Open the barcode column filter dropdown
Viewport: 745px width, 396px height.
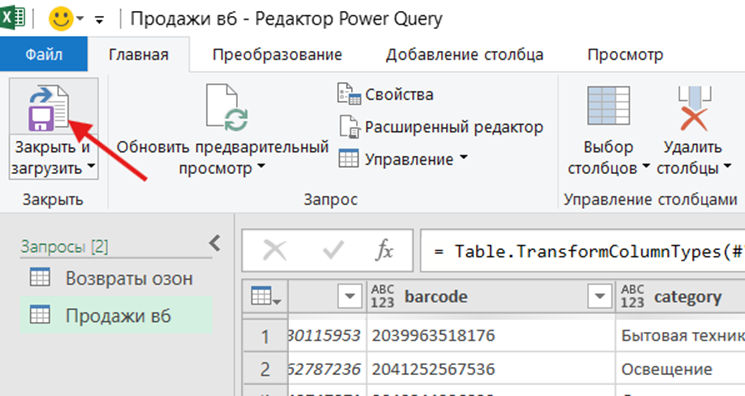[x=600, y=296]
